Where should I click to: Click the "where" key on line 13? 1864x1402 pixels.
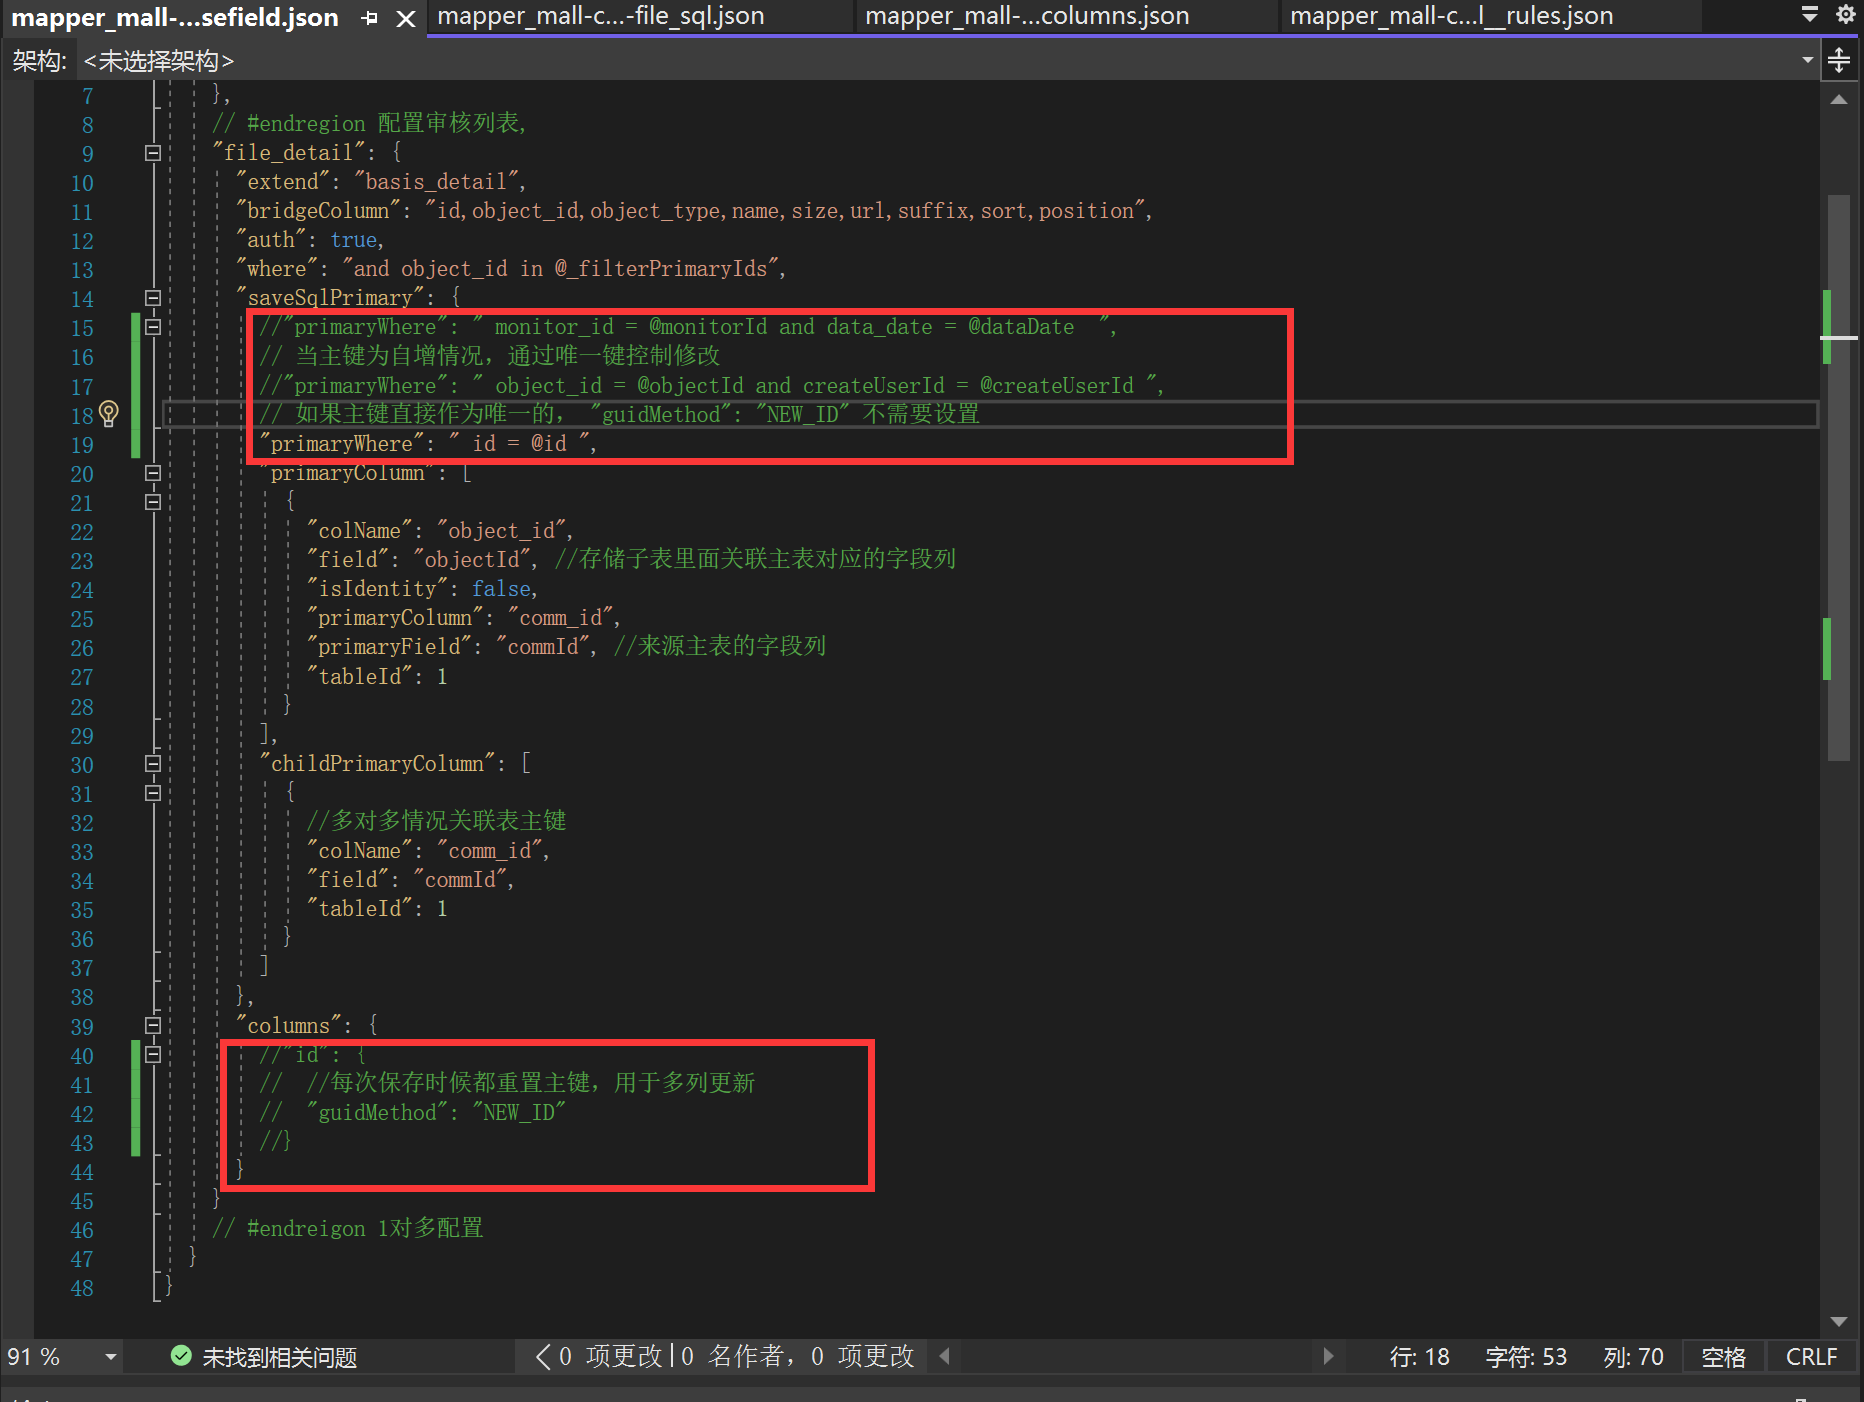(x=276, y=269)
